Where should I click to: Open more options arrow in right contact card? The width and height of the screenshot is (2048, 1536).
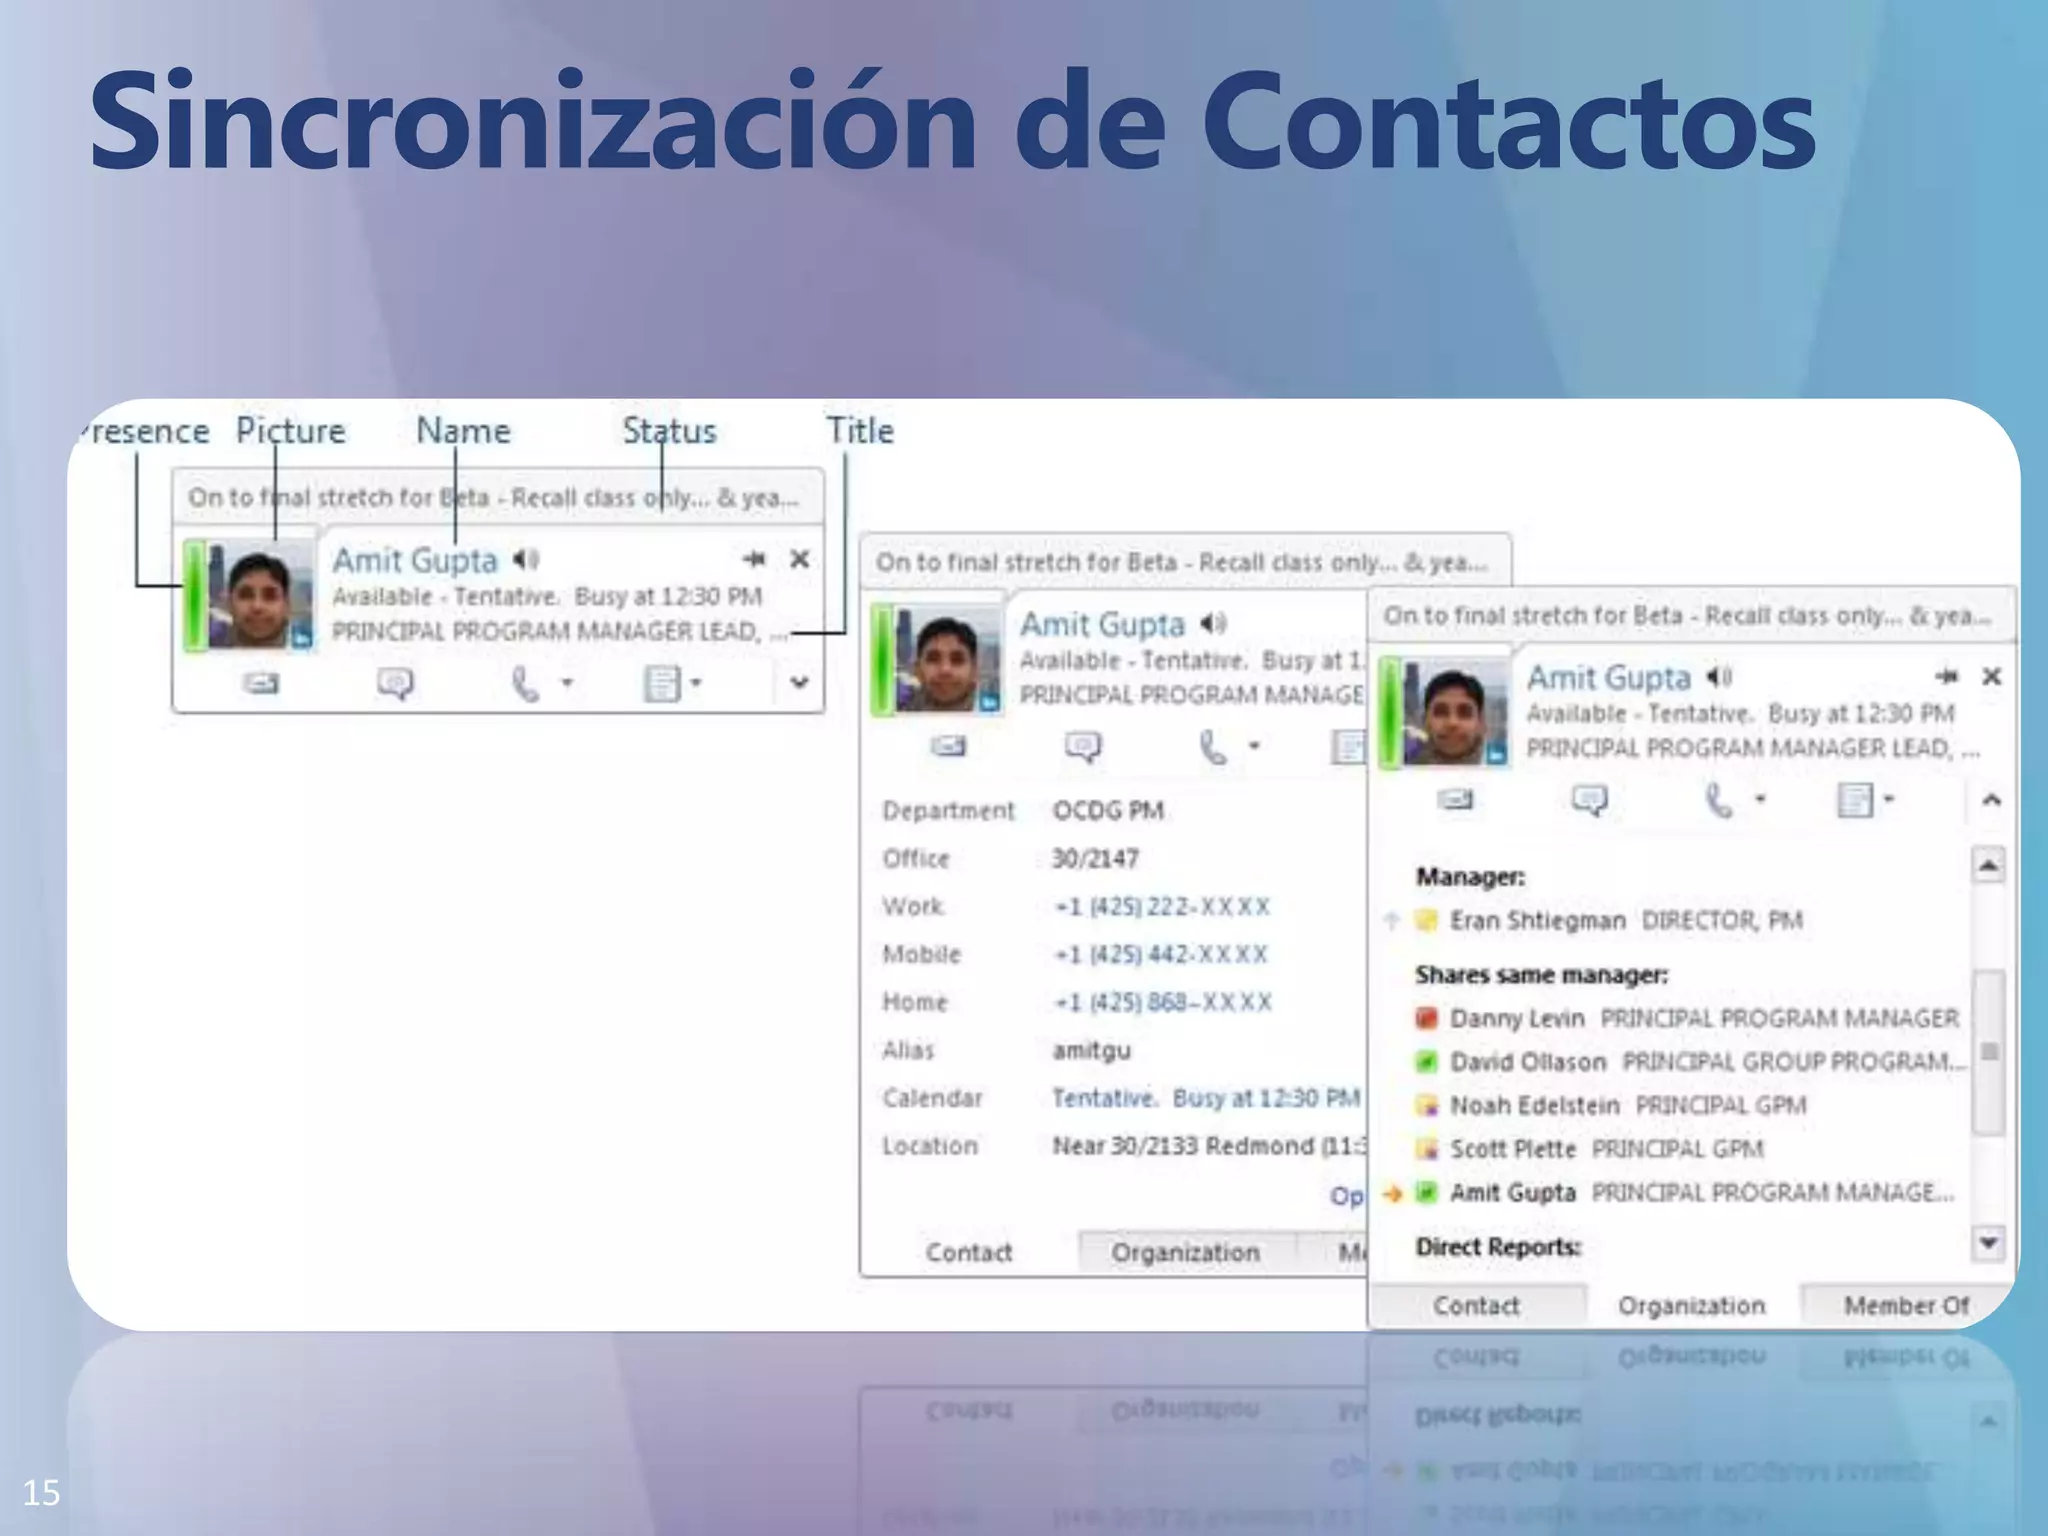[1889, 798]
